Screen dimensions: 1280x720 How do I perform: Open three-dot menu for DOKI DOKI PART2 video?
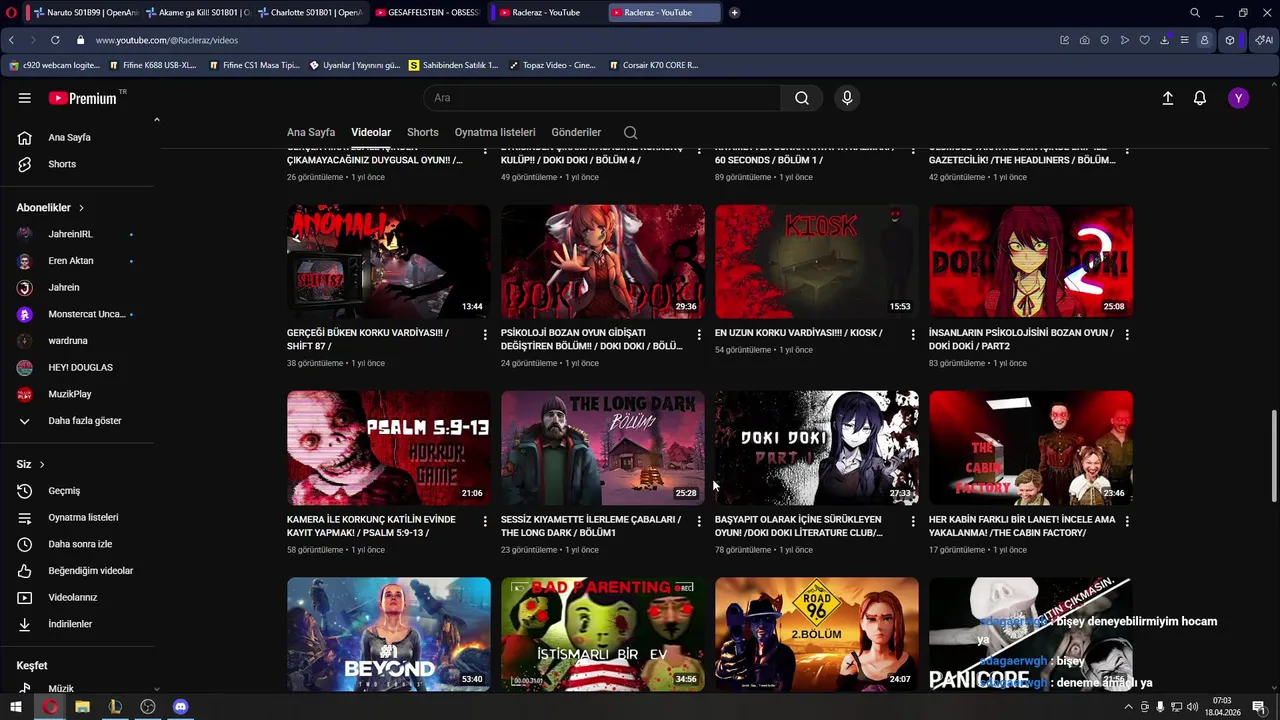(x=1127, y=335)
